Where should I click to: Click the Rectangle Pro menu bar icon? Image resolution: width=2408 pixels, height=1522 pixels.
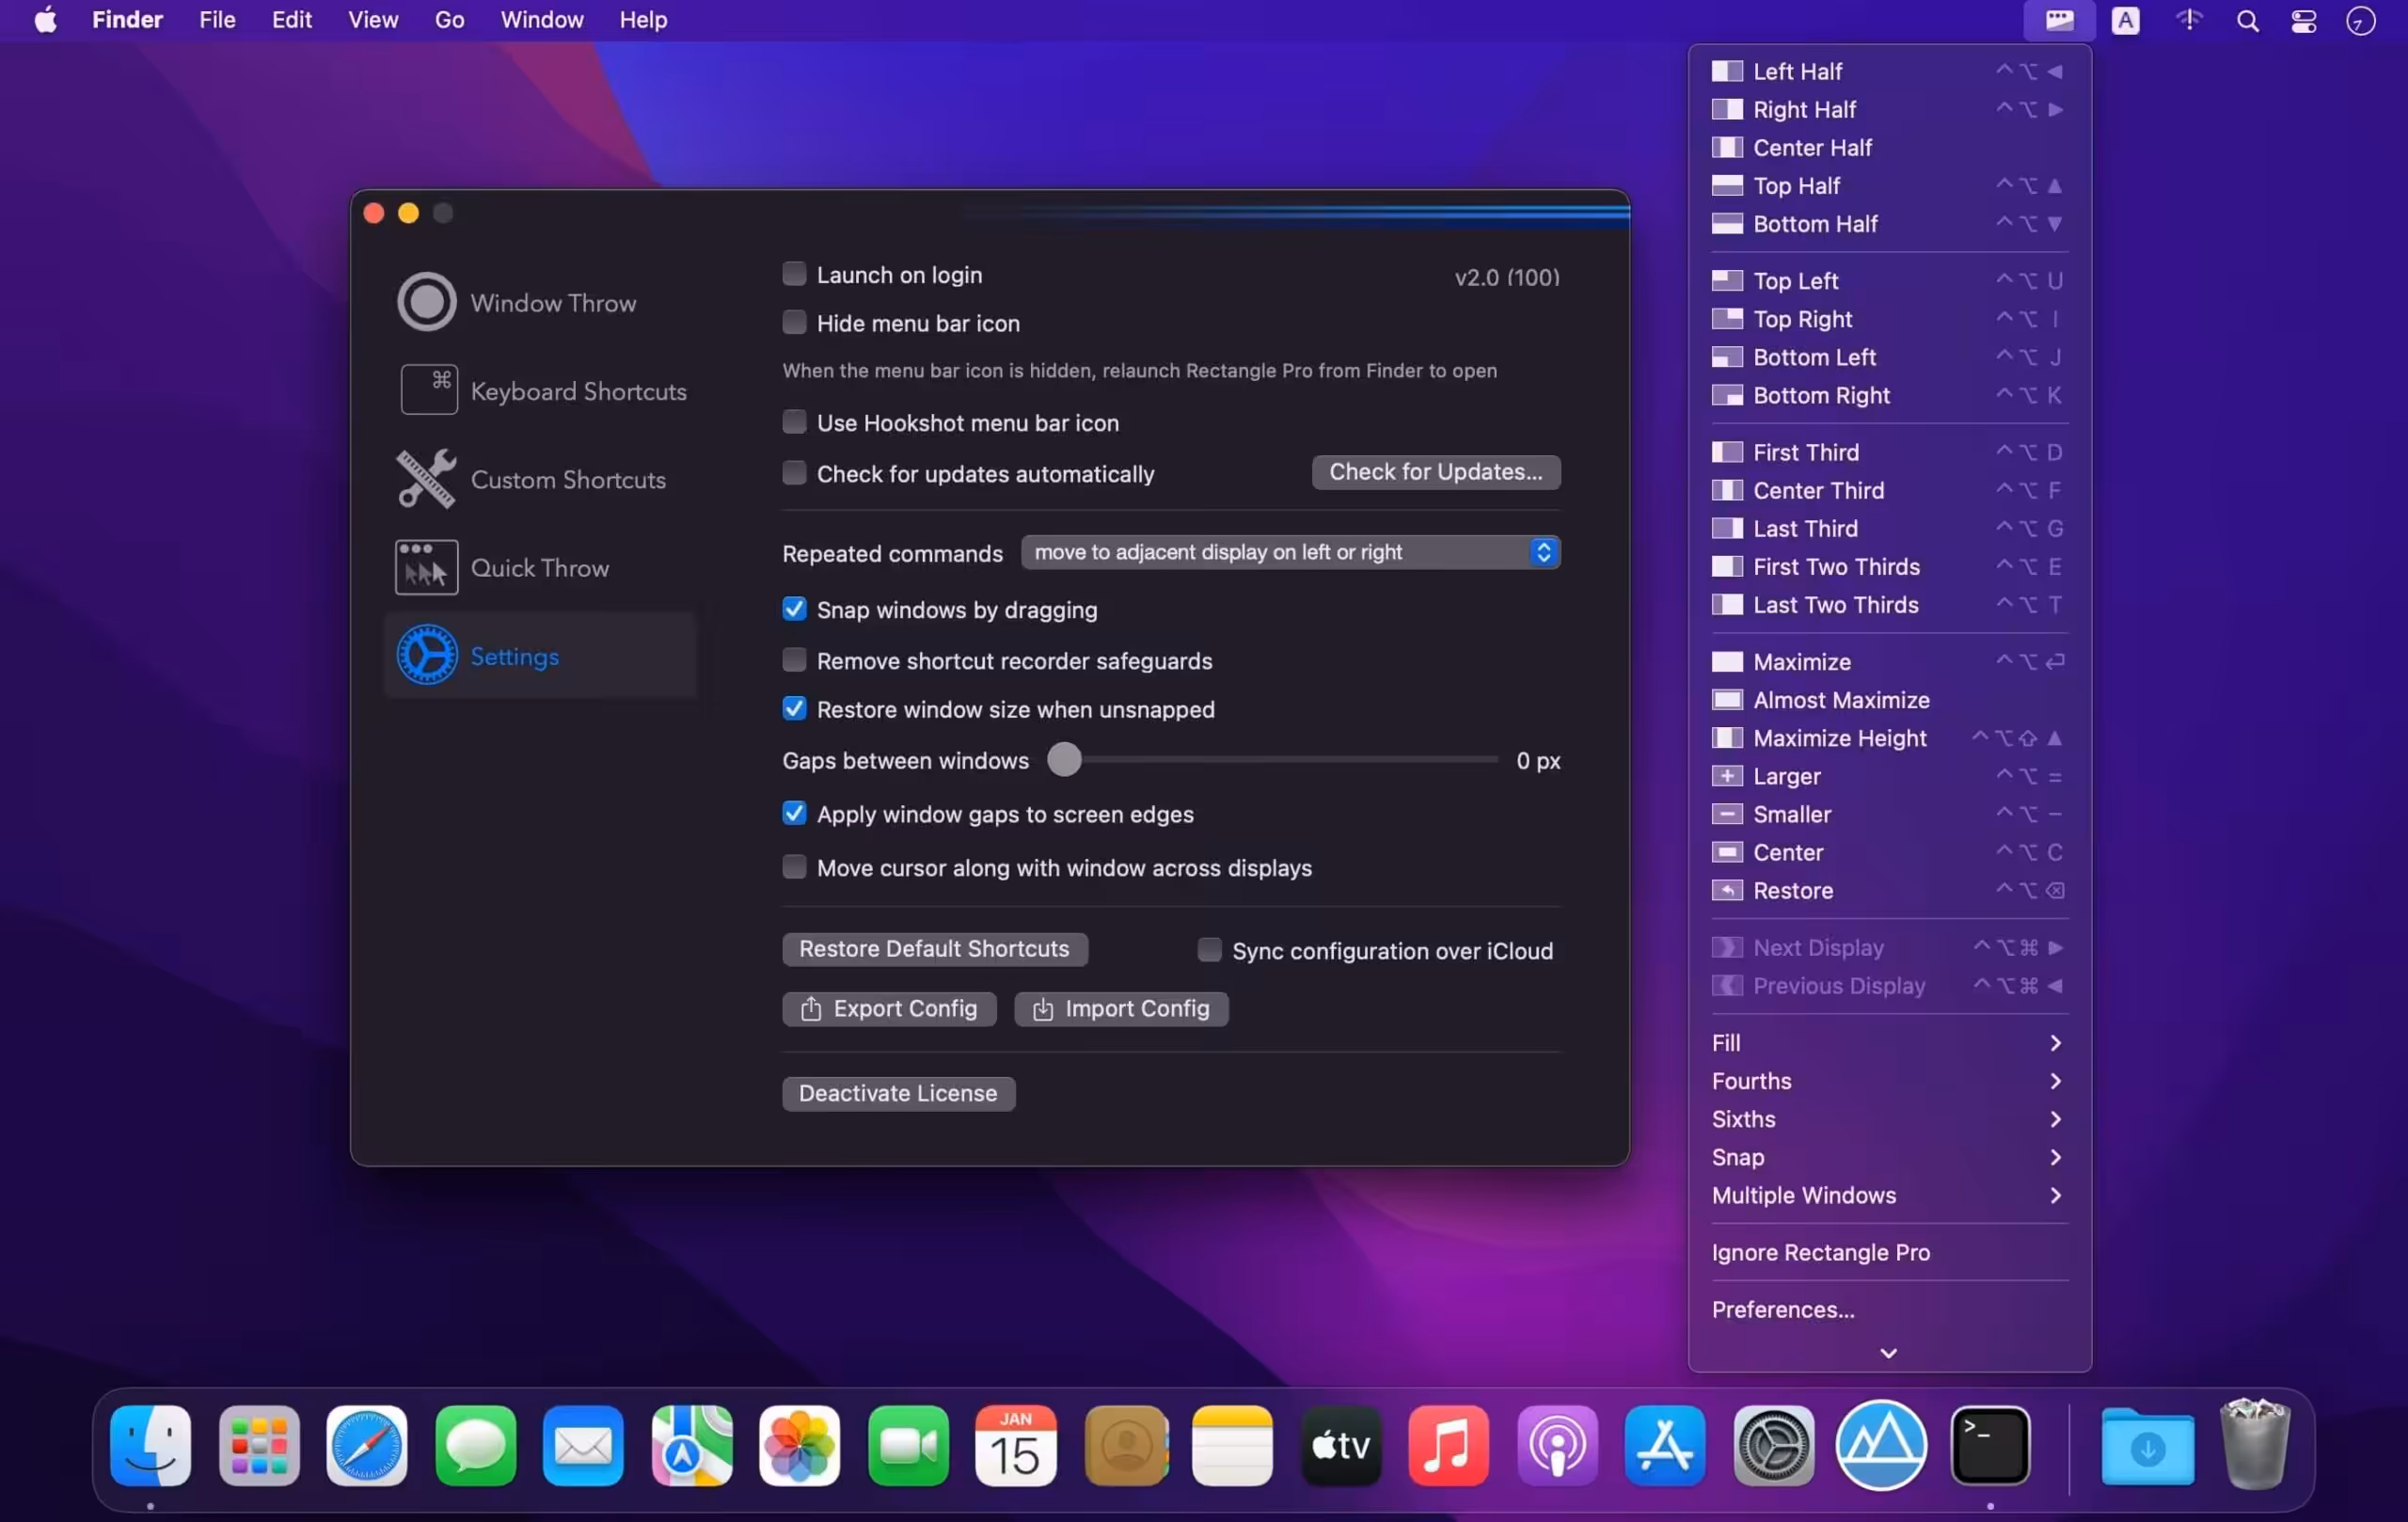pyautogui.click(x=2058, y=20)
